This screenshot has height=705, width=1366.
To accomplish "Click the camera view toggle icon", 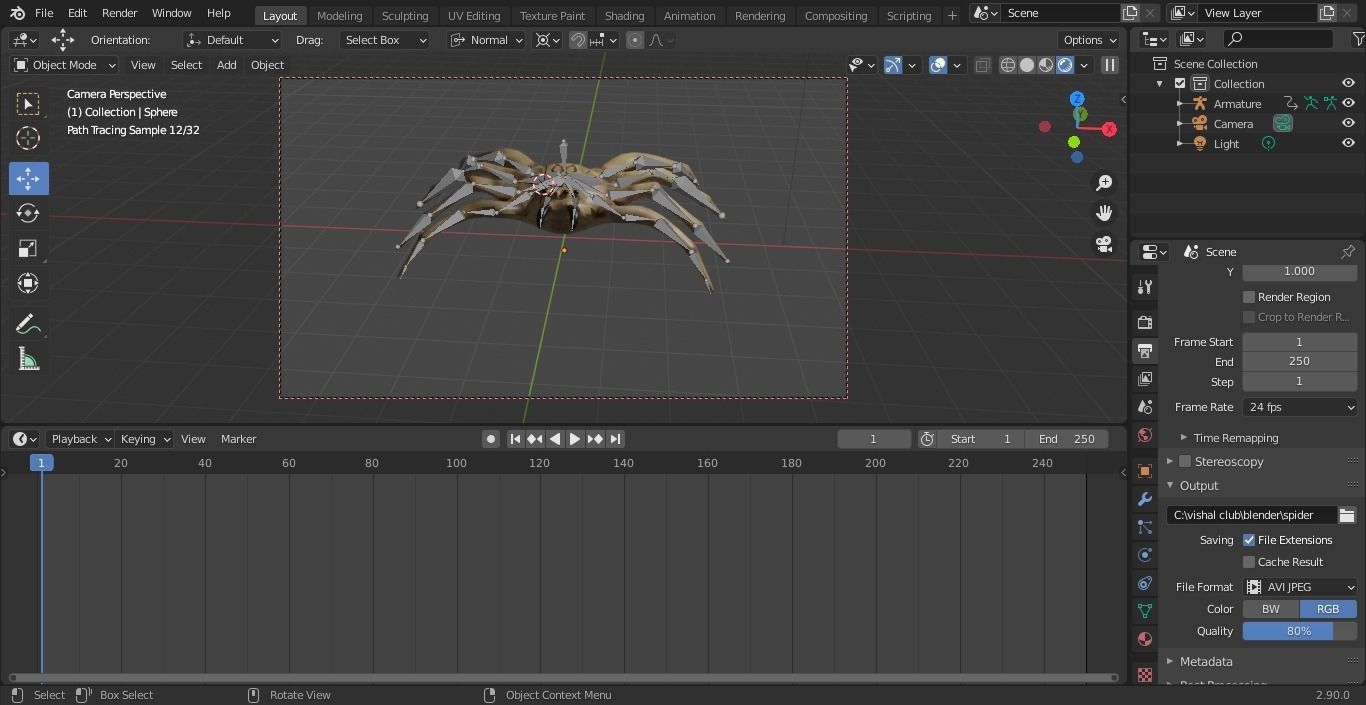I will click(1104, 244).
